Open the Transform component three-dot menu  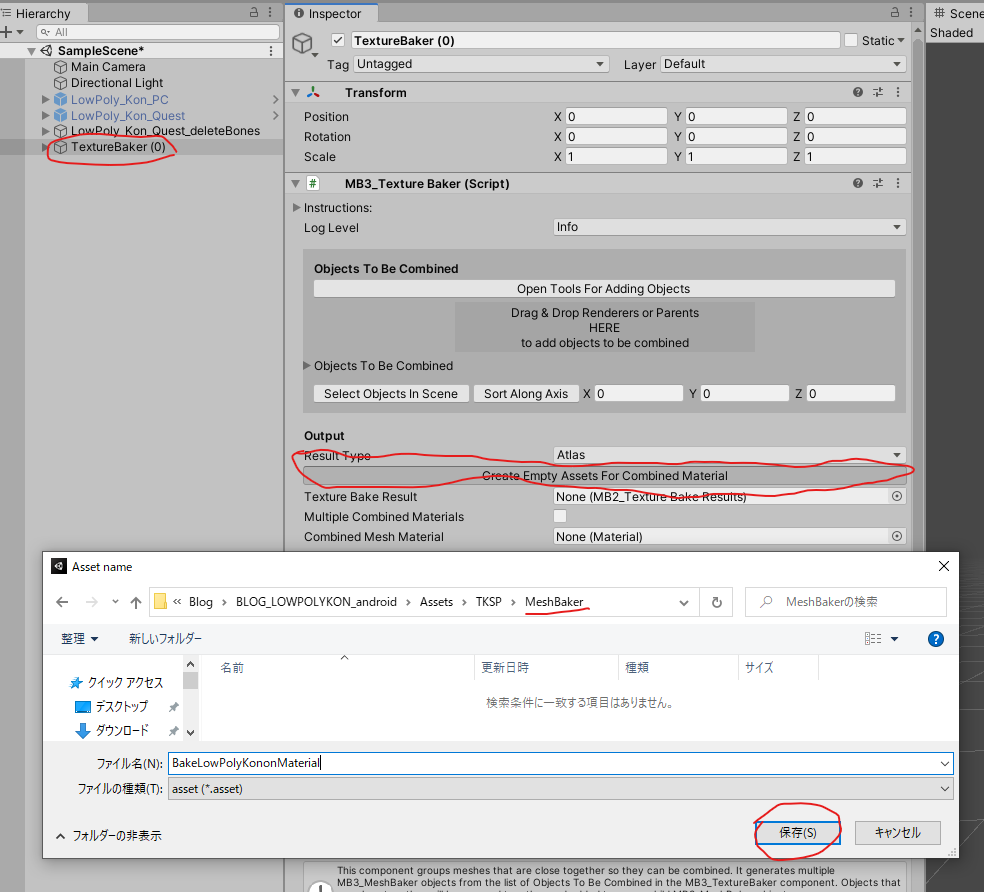[x=898, y=92]
